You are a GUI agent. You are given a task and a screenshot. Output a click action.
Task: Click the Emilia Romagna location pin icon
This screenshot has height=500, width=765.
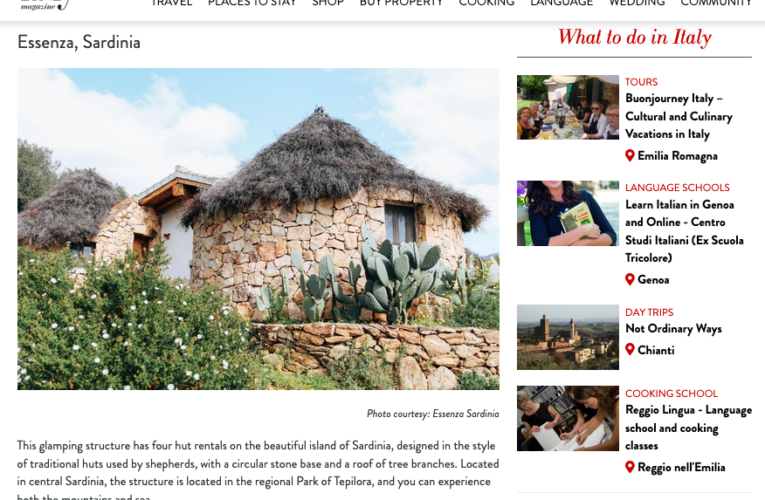click(629, 156)
